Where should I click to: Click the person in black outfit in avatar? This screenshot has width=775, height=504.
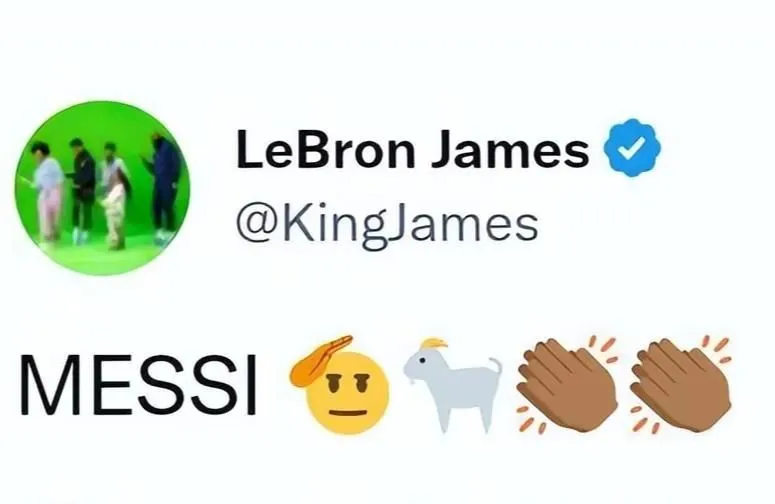(83, 190)
